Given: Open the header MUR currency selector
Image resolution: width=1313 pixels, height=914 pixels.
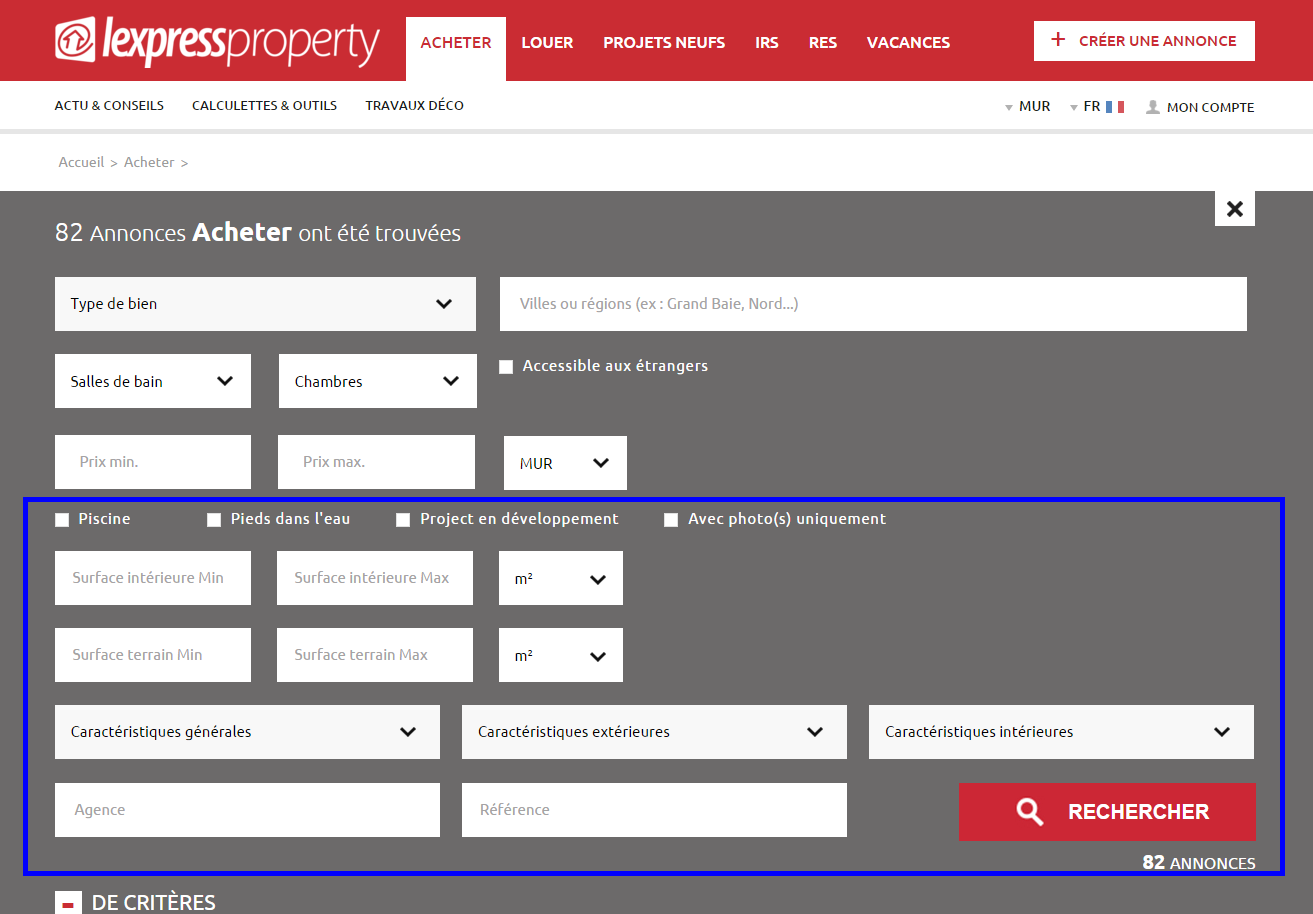Looking at the screenshot, I should point(1028,106).
